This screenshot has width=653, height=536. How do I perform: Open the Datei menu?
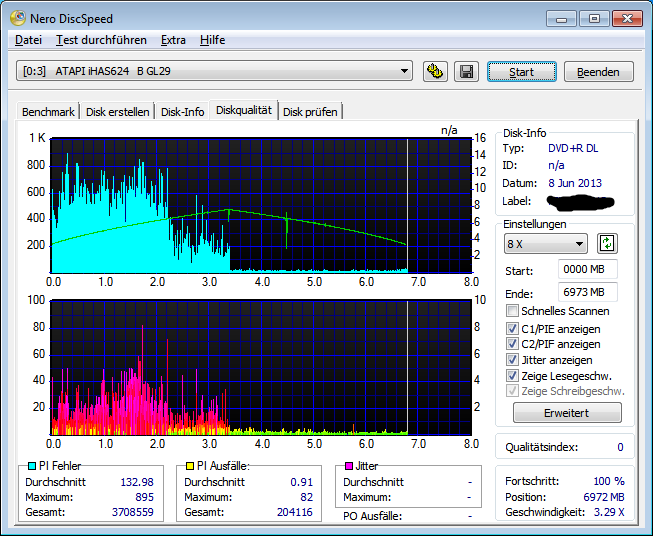click(x=28, y=40)
